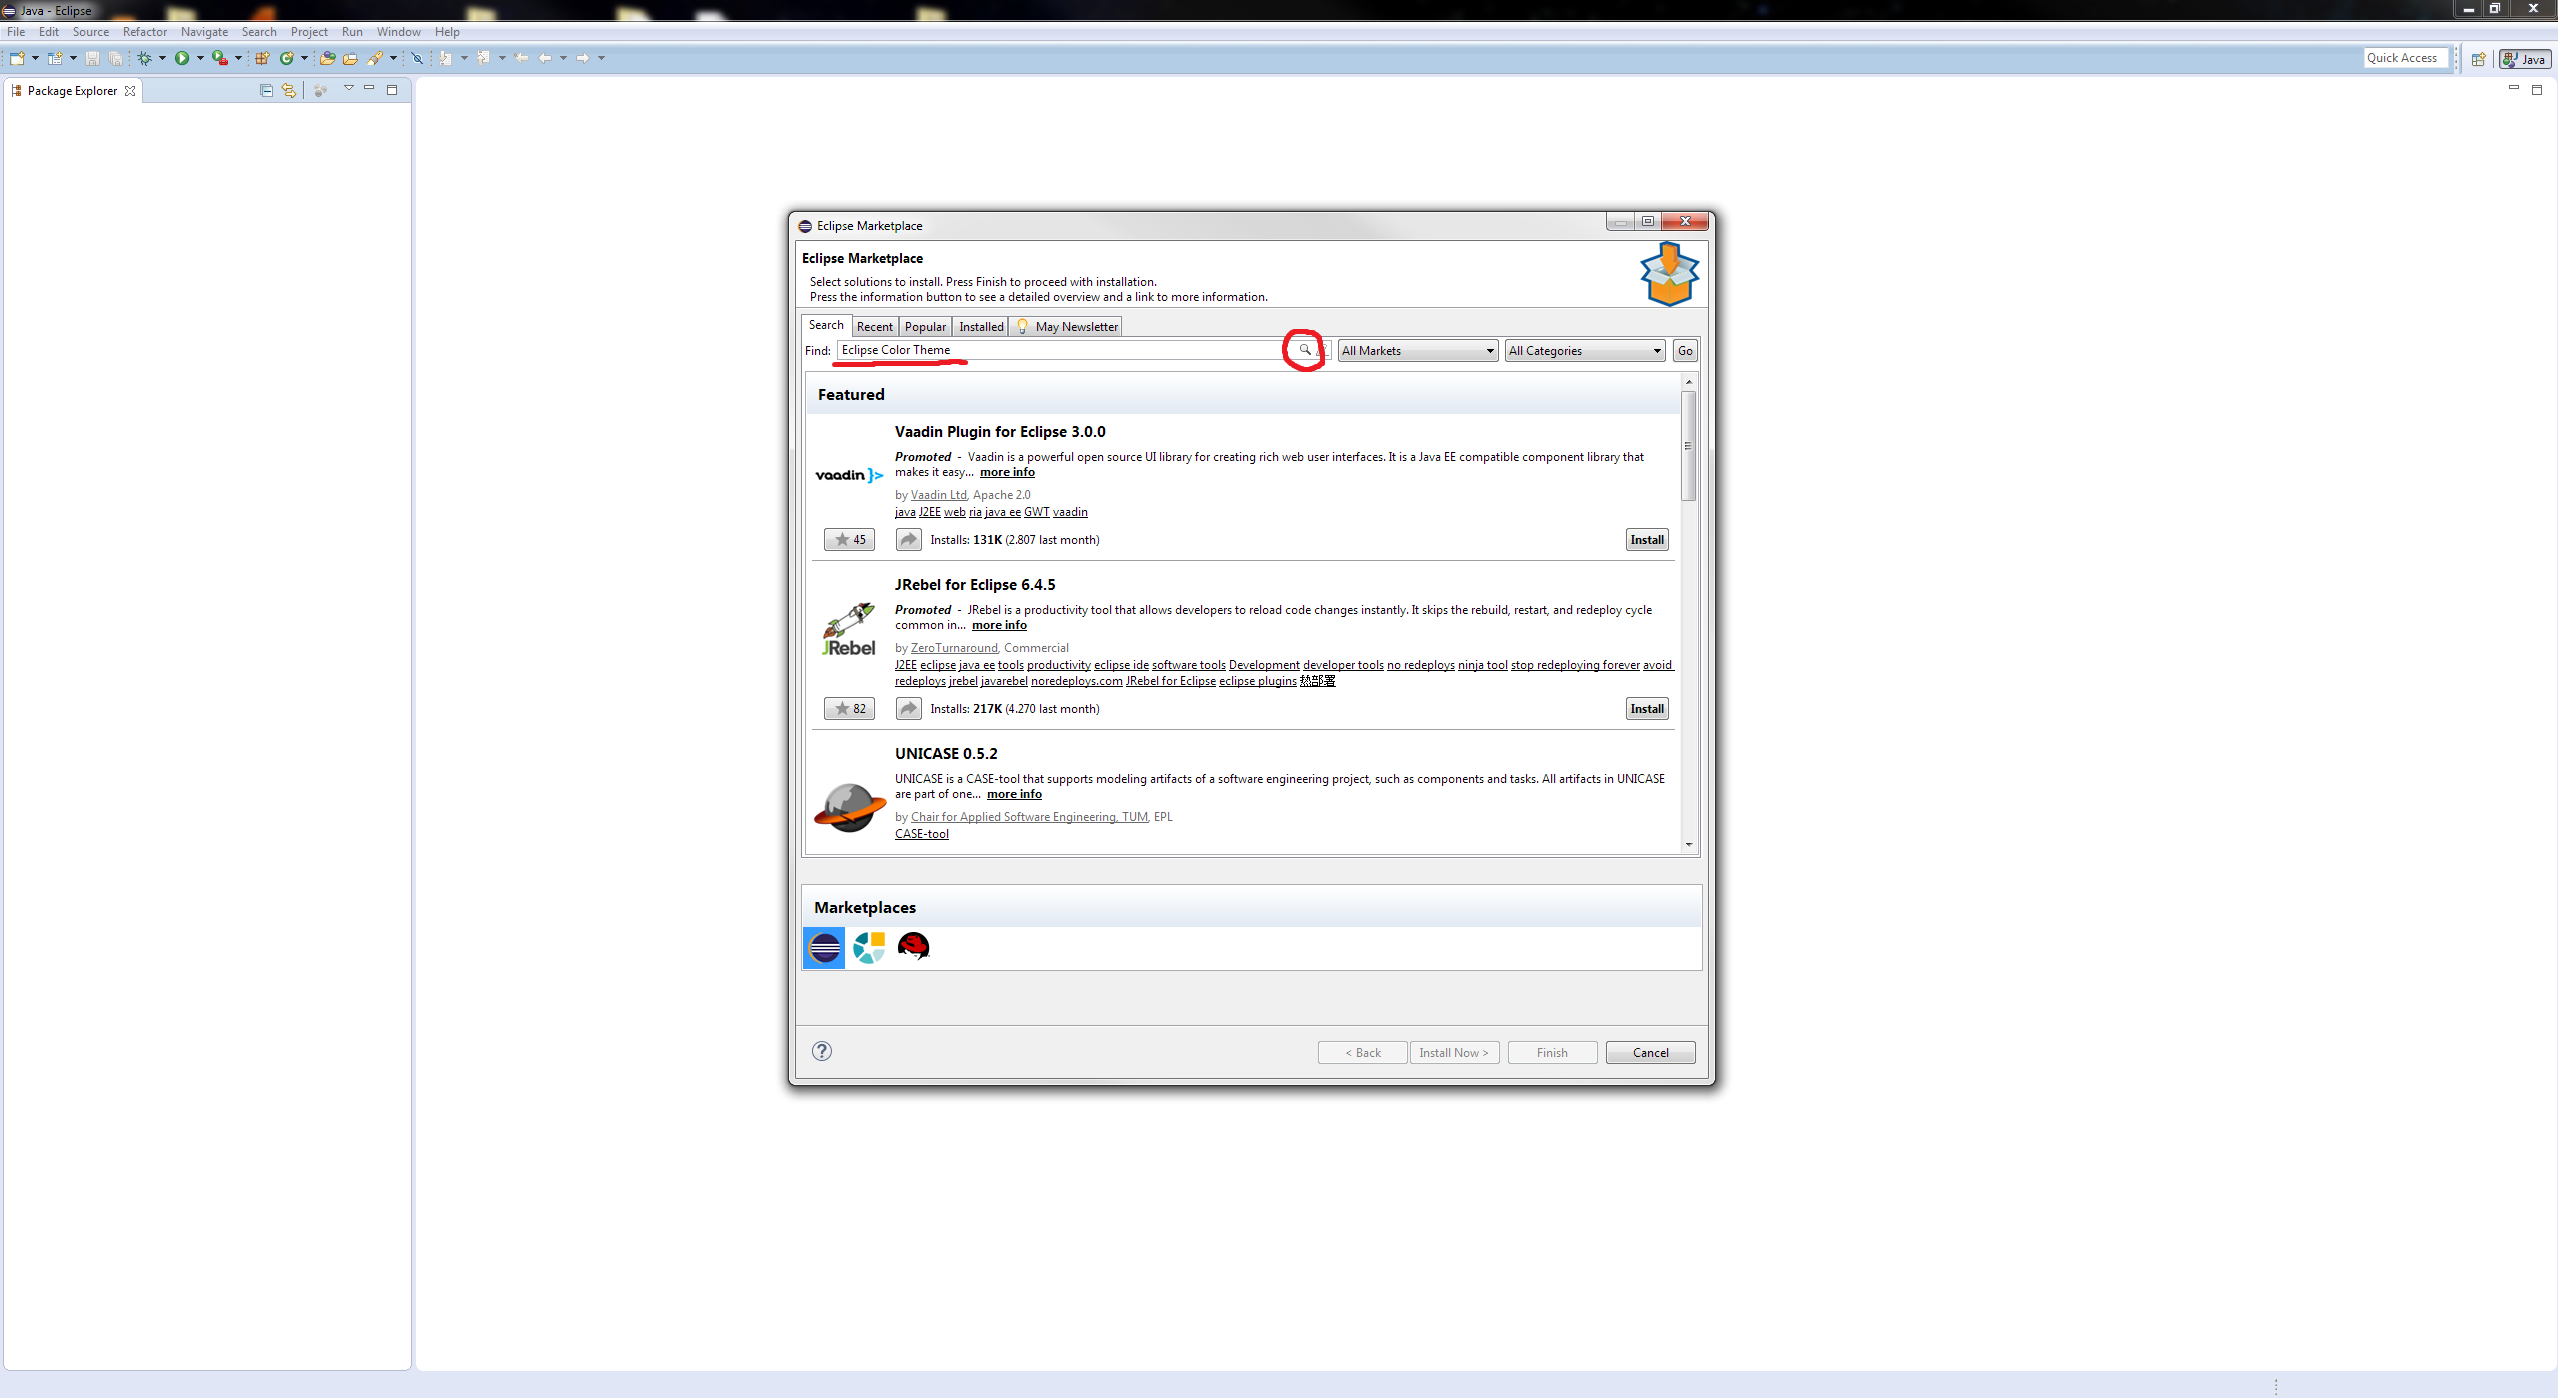
Task: Open the Package Explorer view menu
Action: click(348, 88)
